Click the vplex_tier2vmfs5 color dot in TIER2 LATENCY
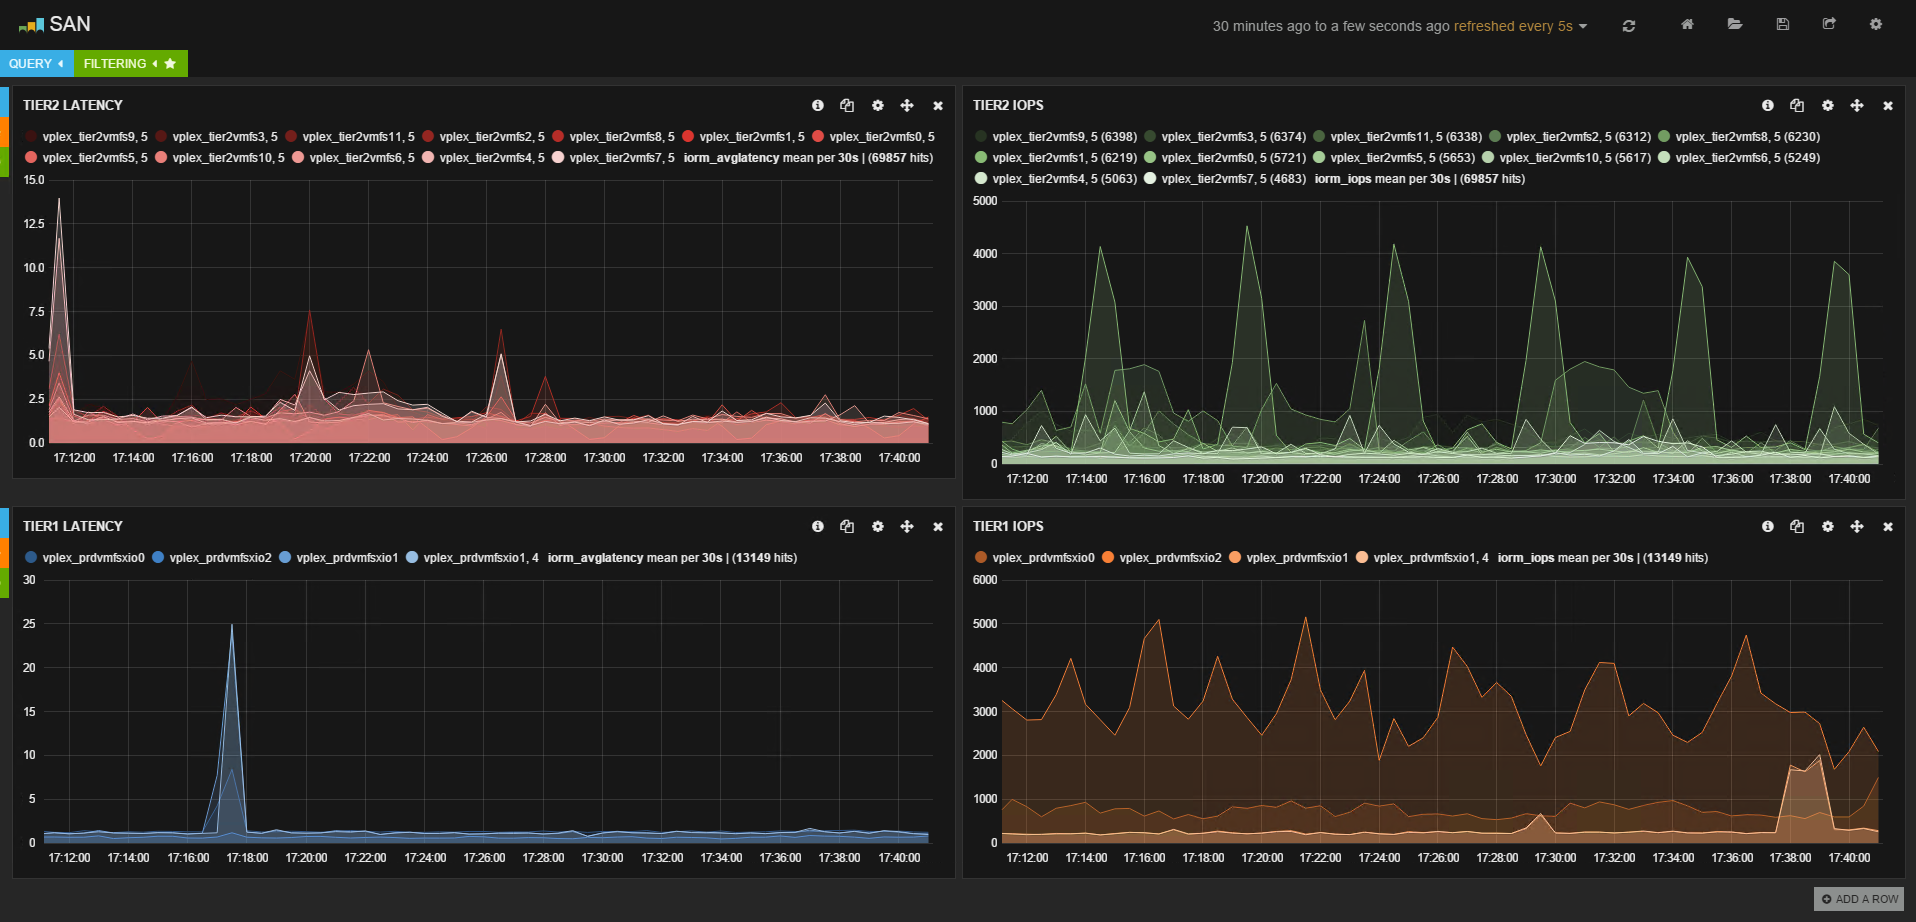The height and width of the screenshot is (922, 1916). pos(31,158)
